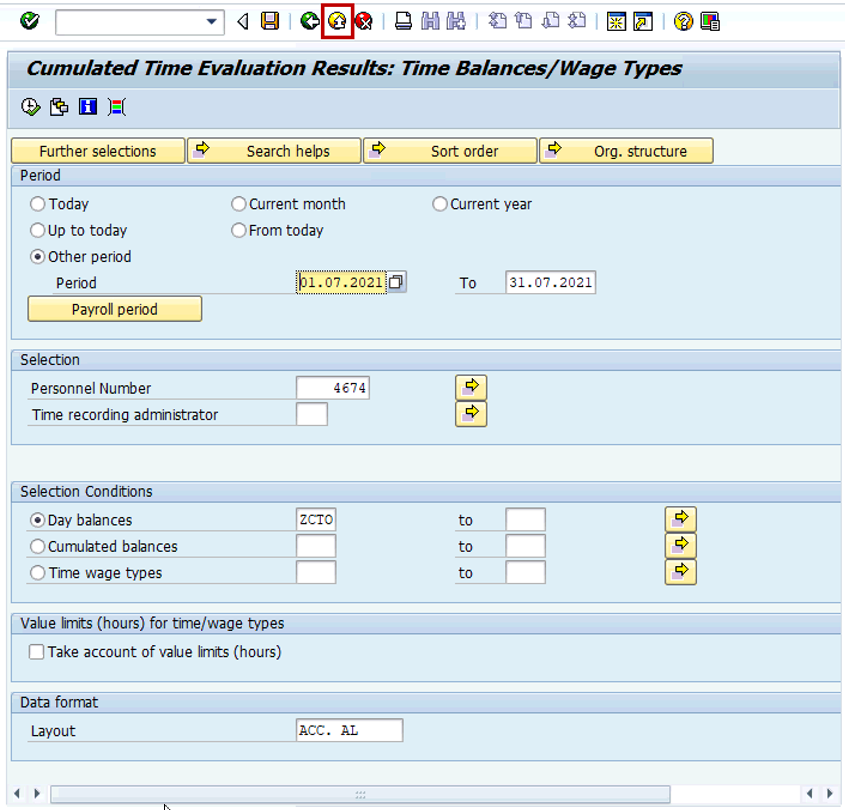
Task: Click the Payroll period button
Action: pyautogui.click(x=115, y=309)
